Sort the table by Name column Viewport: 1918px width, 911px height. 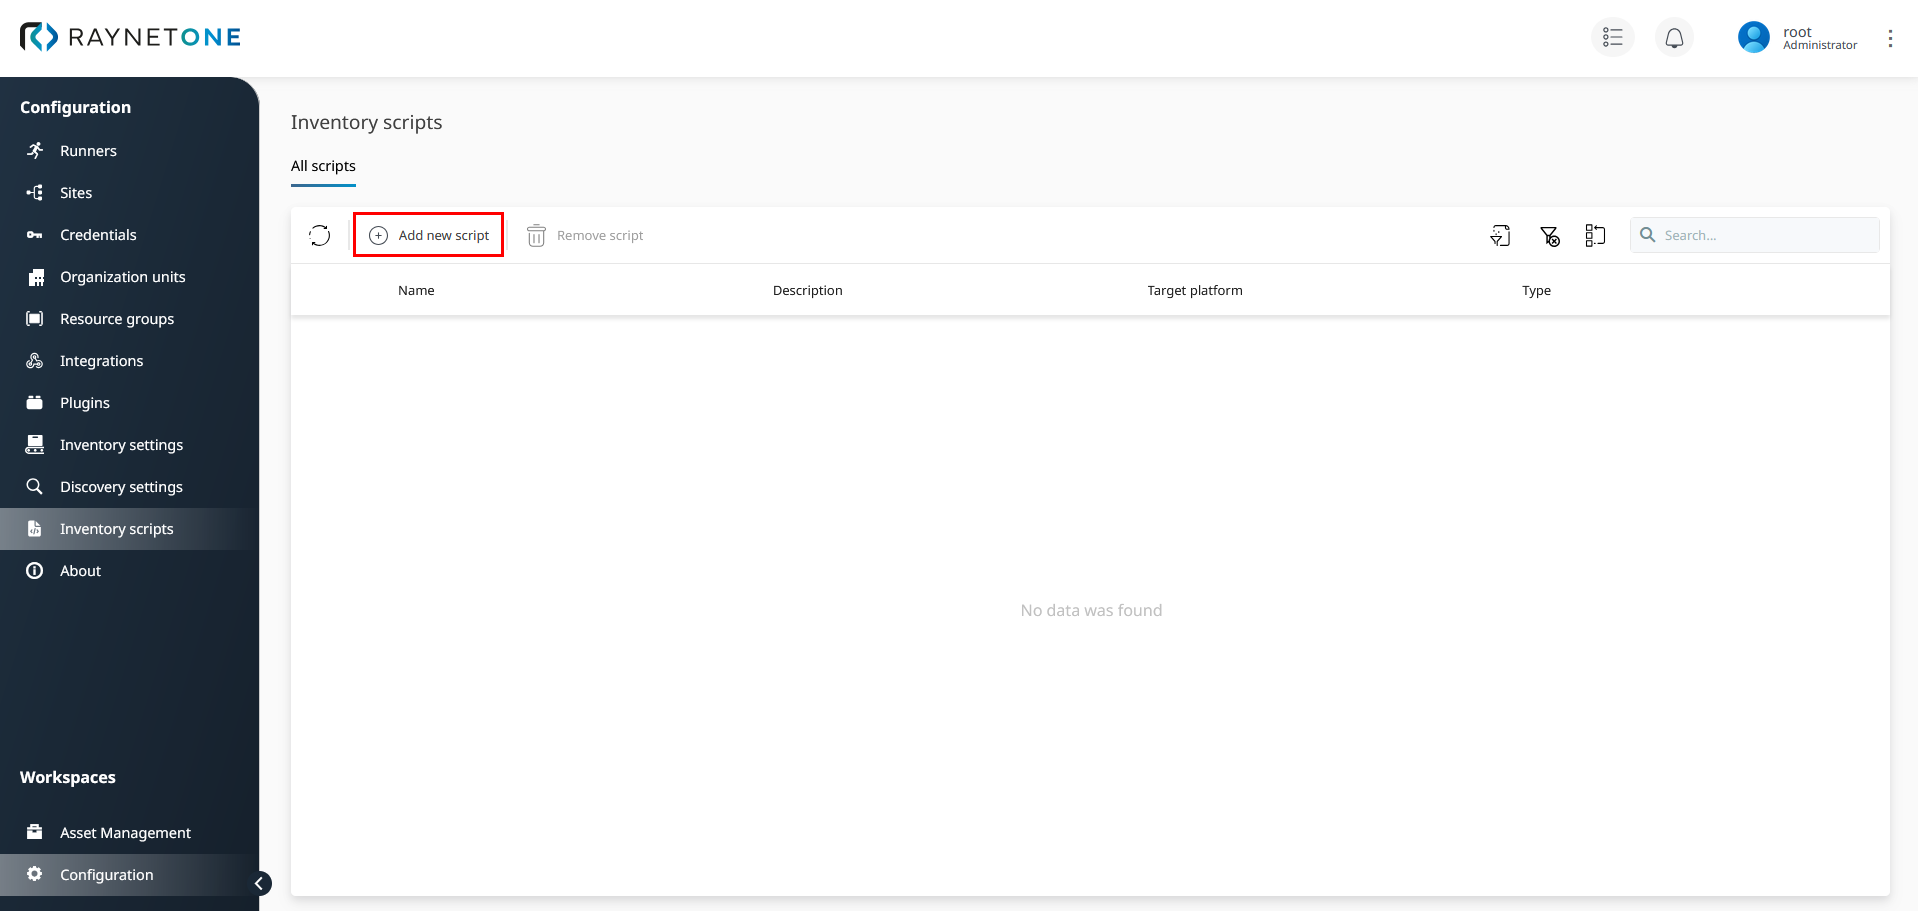(416, 290)
